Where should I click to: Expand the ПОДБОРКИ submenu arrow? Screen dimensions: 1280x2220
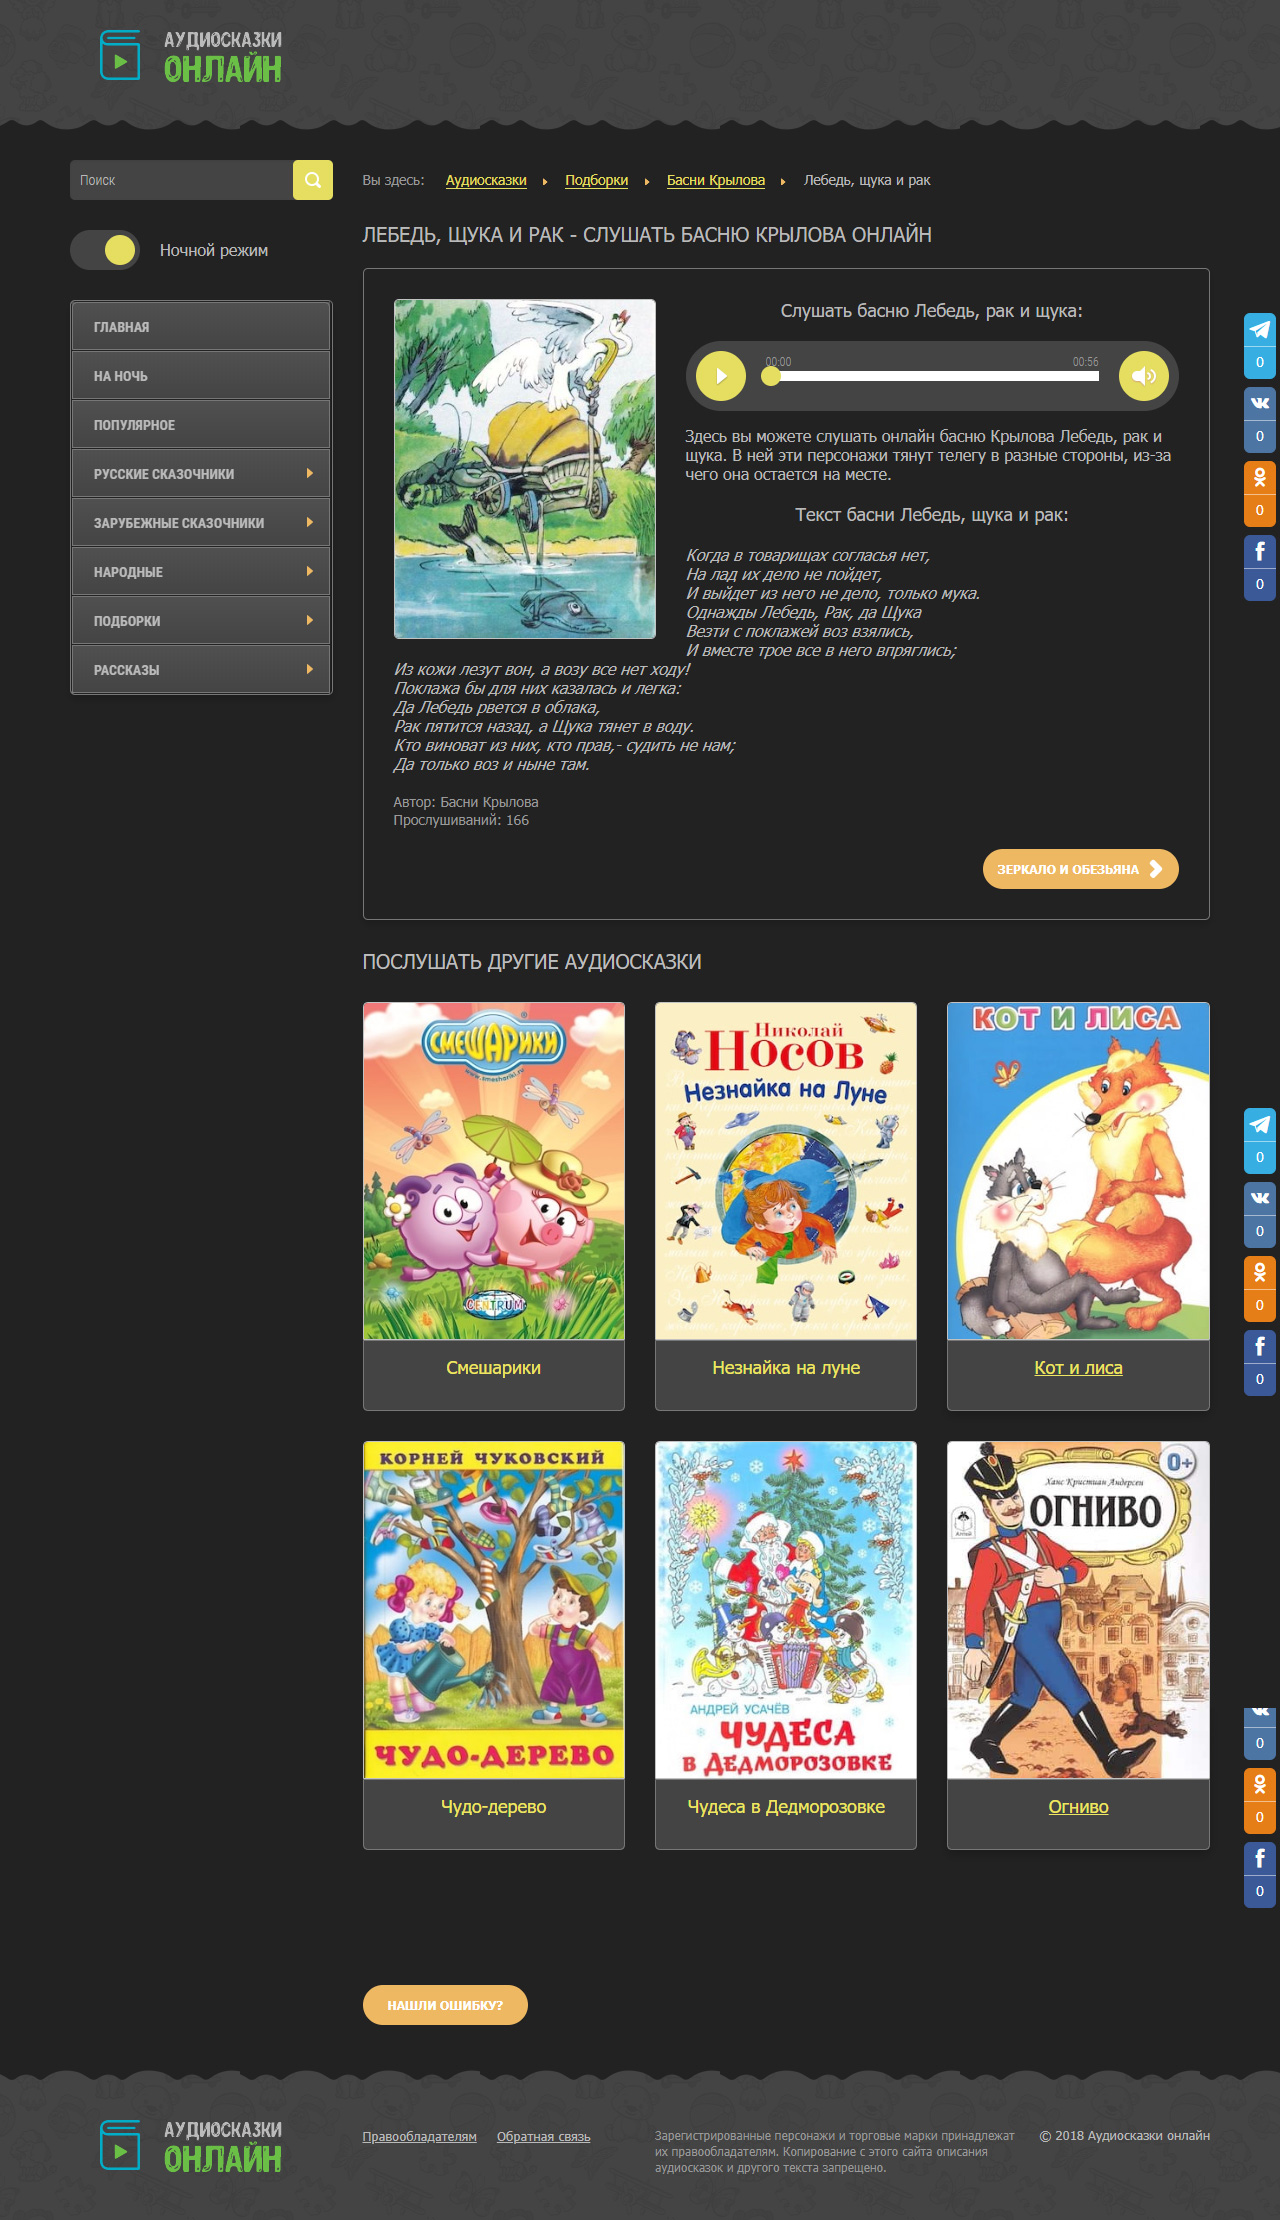pos(310,620)
